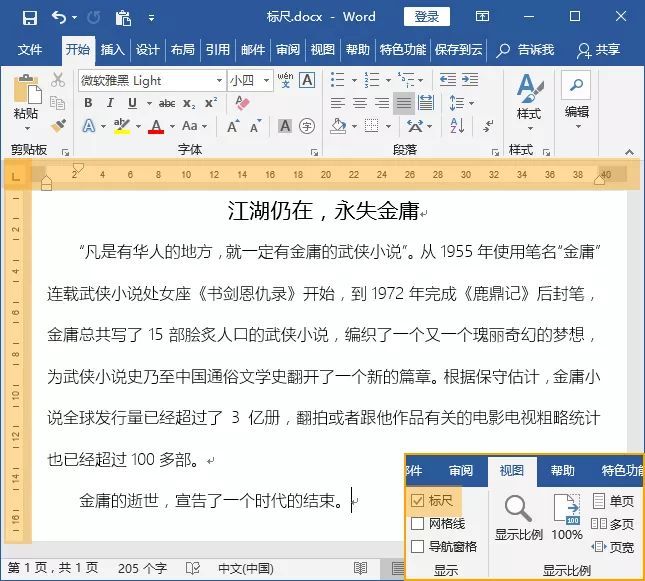Align text right
This screenshot has width=645, height=581.
[382, 103]
